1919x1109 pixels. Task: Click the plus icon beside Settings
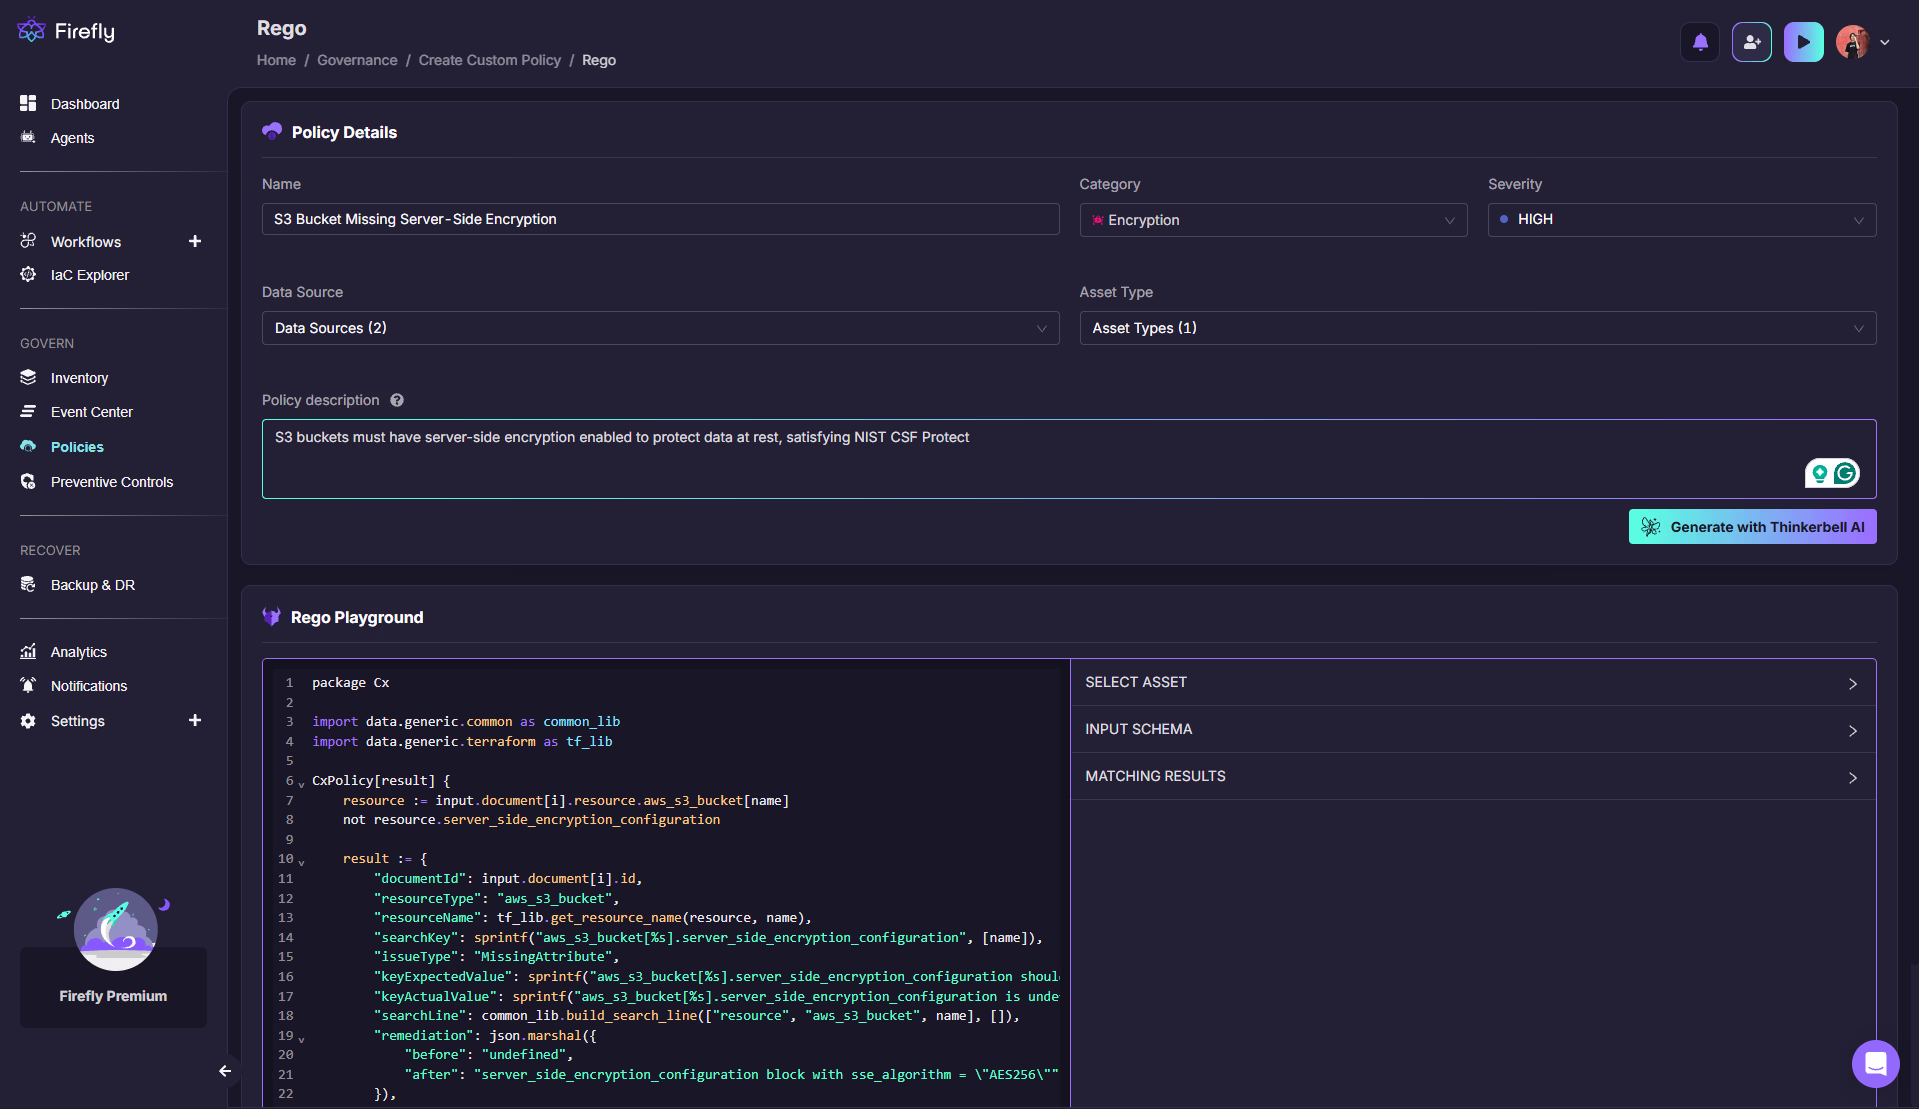195,720
